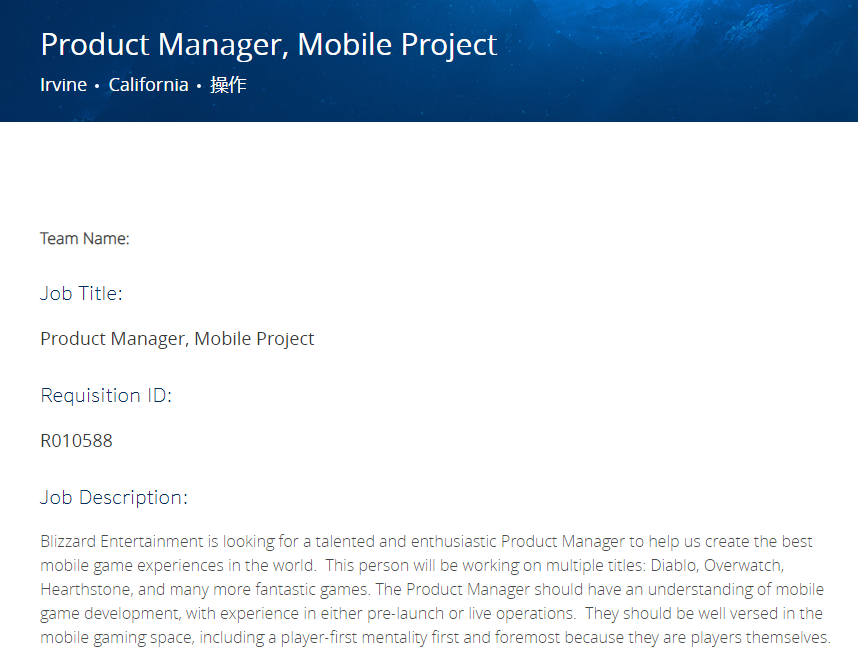
Task: Click the Job Description heading
Action: point(114,497)
